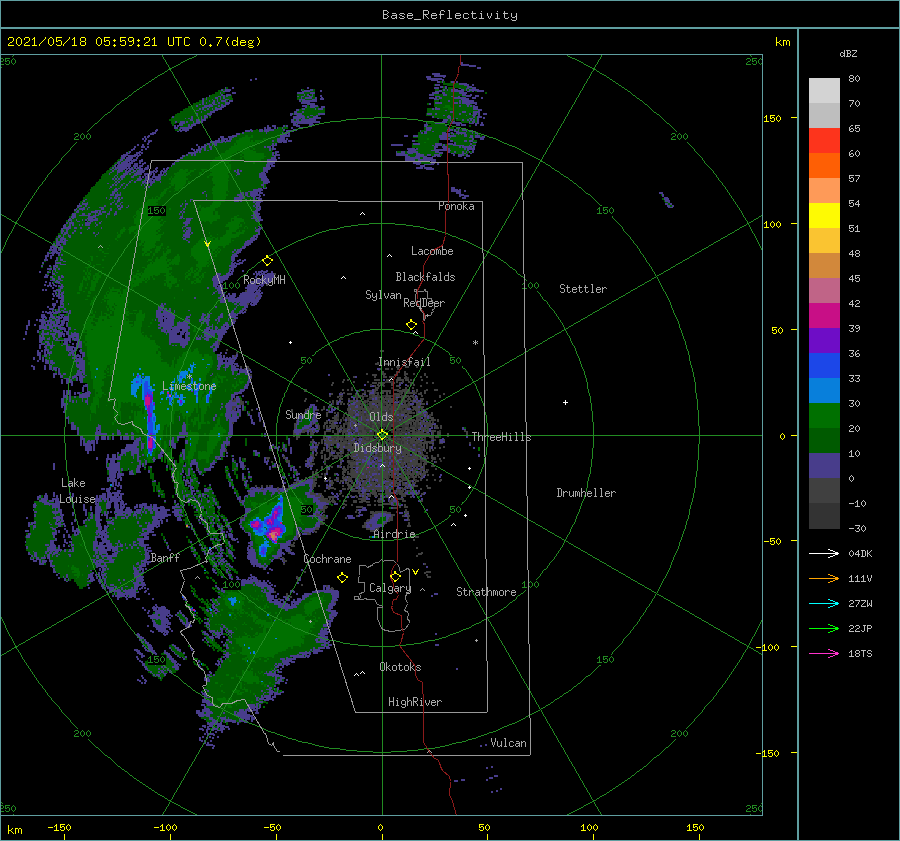Pick the white 80 dBZ color swatch
The height and width of the screenshot is (841, 900).
point(824,91)
